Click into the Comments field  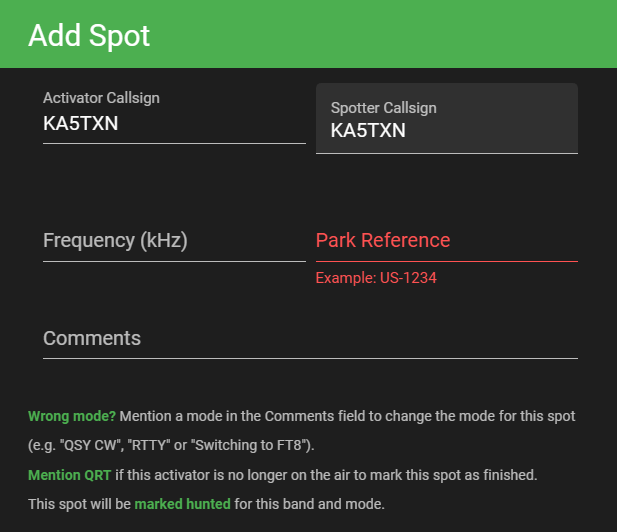pyautogui.click(x=310, y=338)
